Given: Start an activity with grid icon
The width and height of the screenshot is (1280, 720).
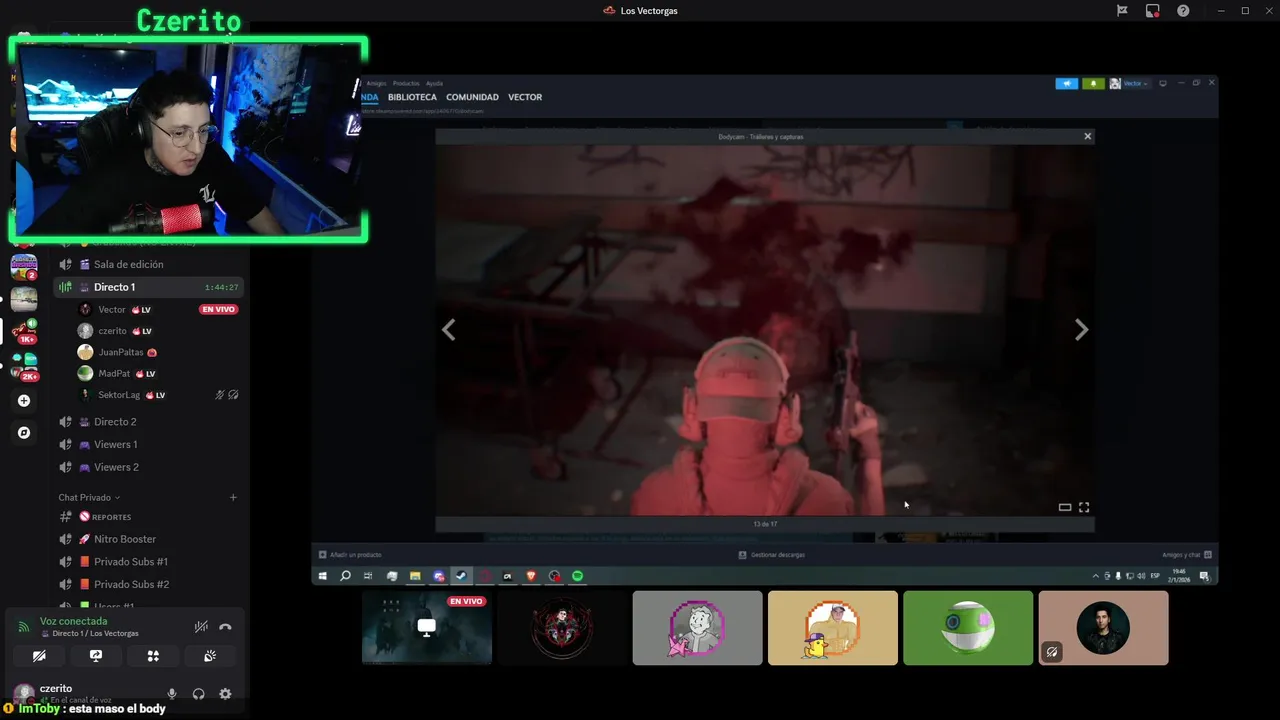Looking at the screenshot, I should coord(153,656).
